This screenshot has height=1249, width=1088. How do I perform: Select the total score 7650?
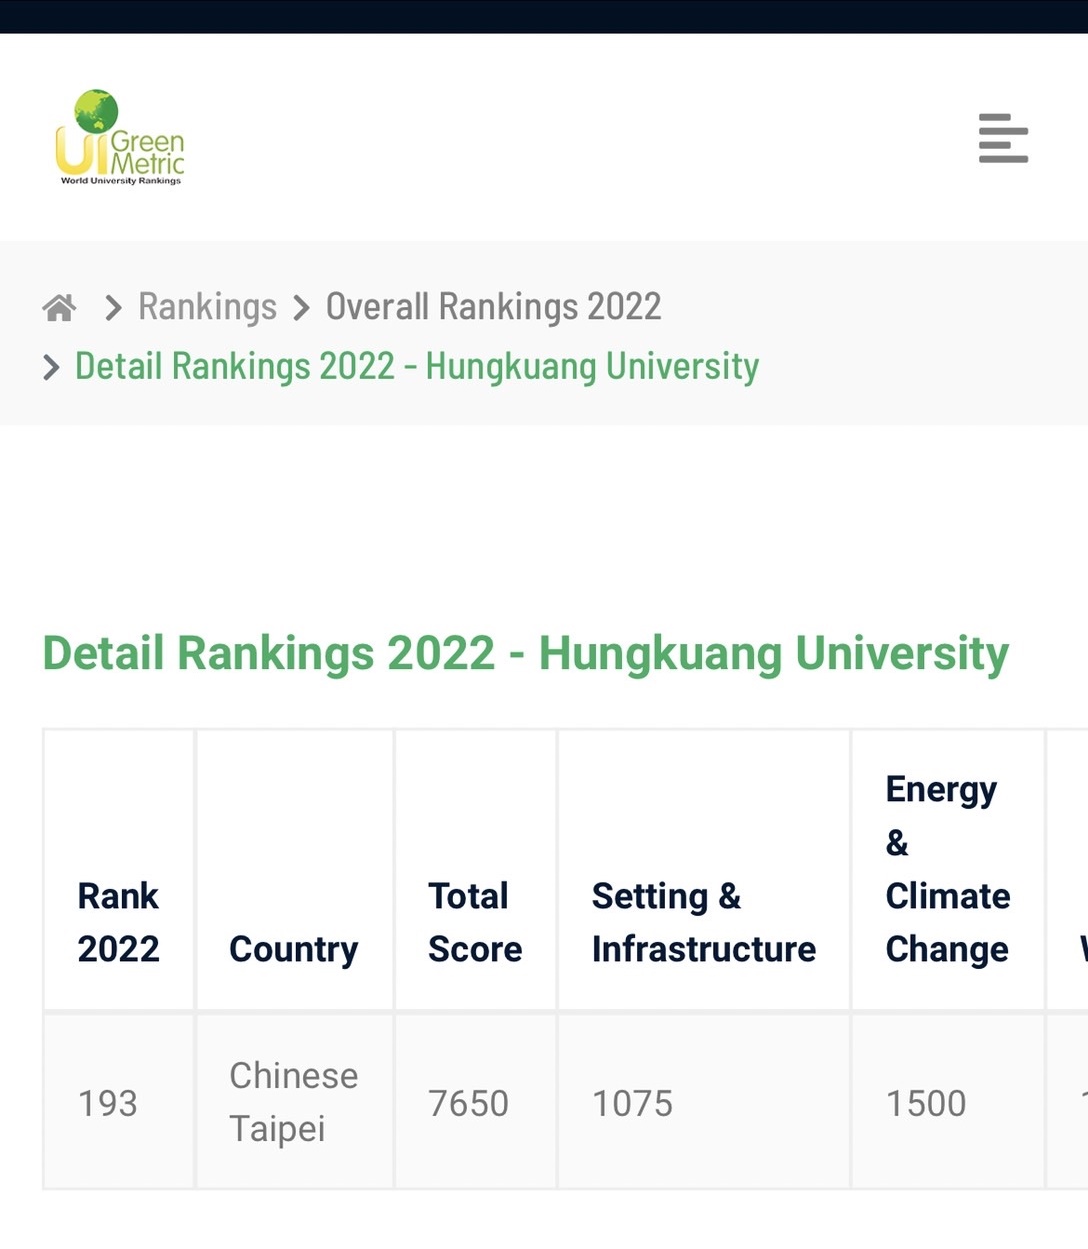[x=468, y=1103]
